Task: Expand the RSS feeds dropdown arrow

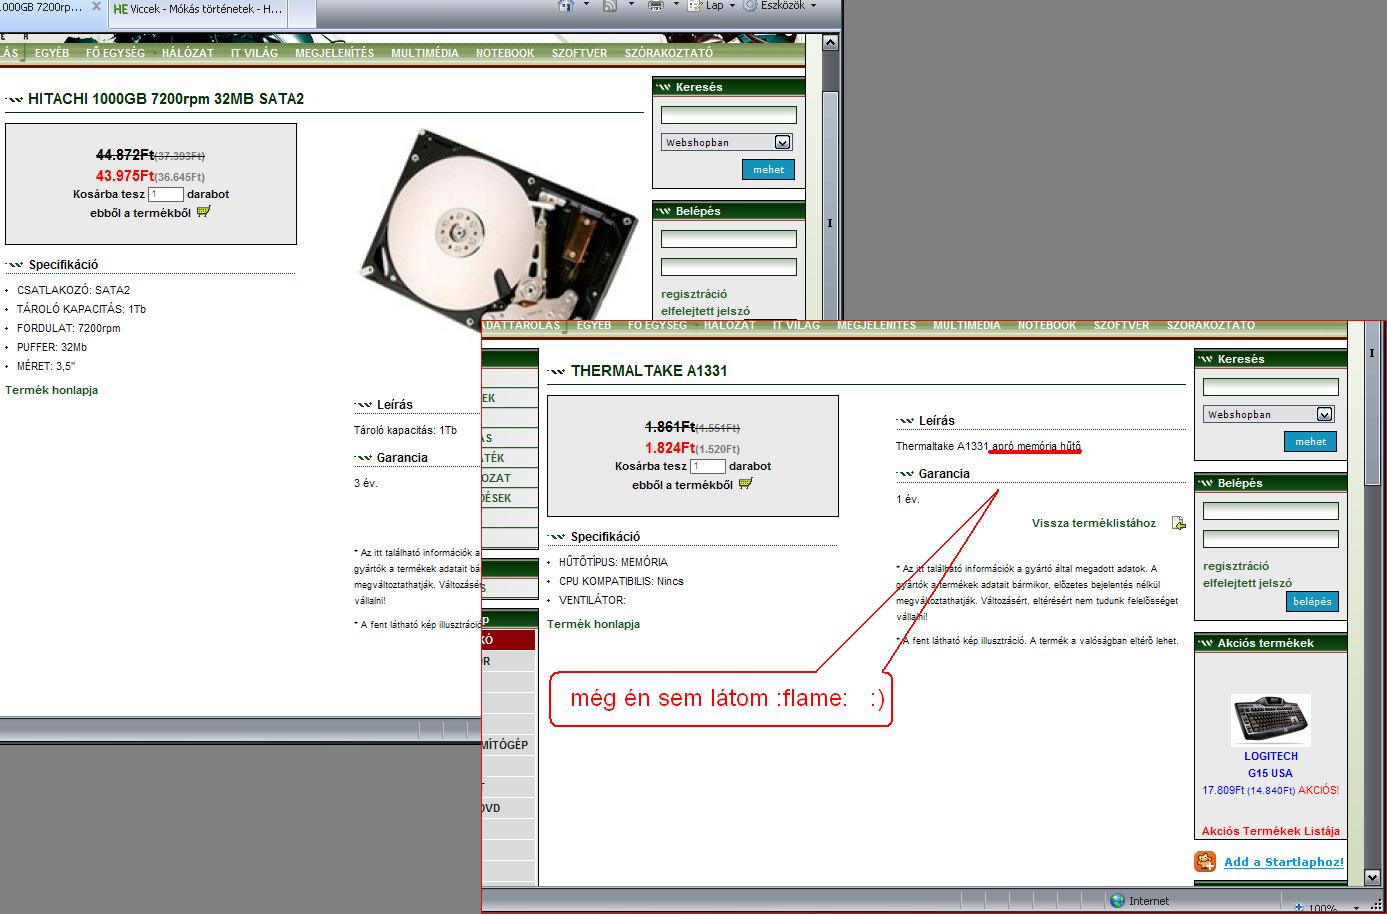Action: tap(631, 5)
